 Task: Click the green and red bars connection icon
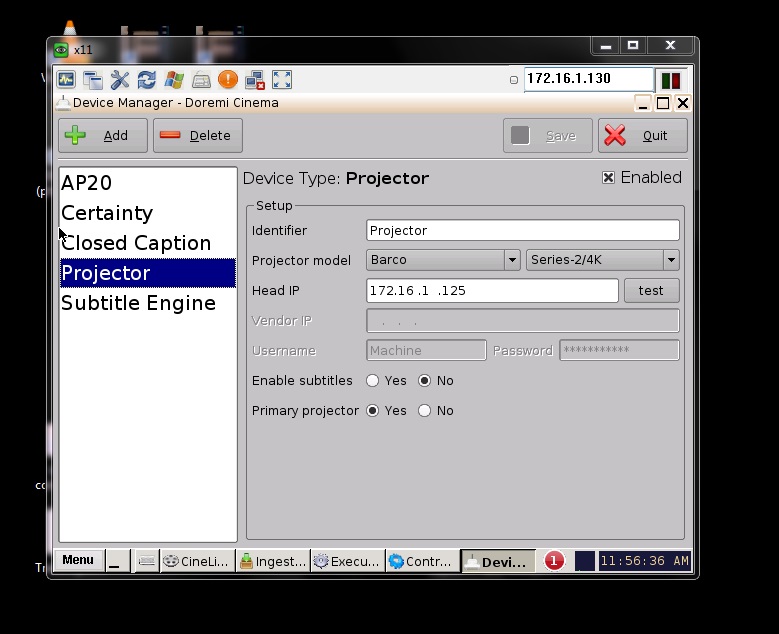point(671,80)
